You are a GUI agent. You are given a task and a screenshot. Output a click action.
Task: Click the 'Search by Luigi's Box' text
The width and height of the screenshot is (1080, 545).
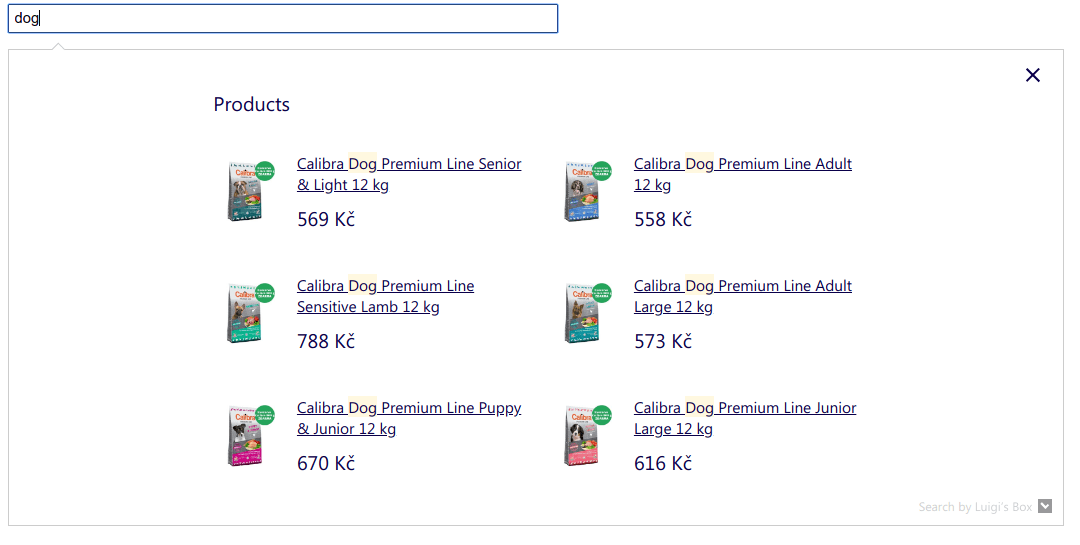coord(975,507)
